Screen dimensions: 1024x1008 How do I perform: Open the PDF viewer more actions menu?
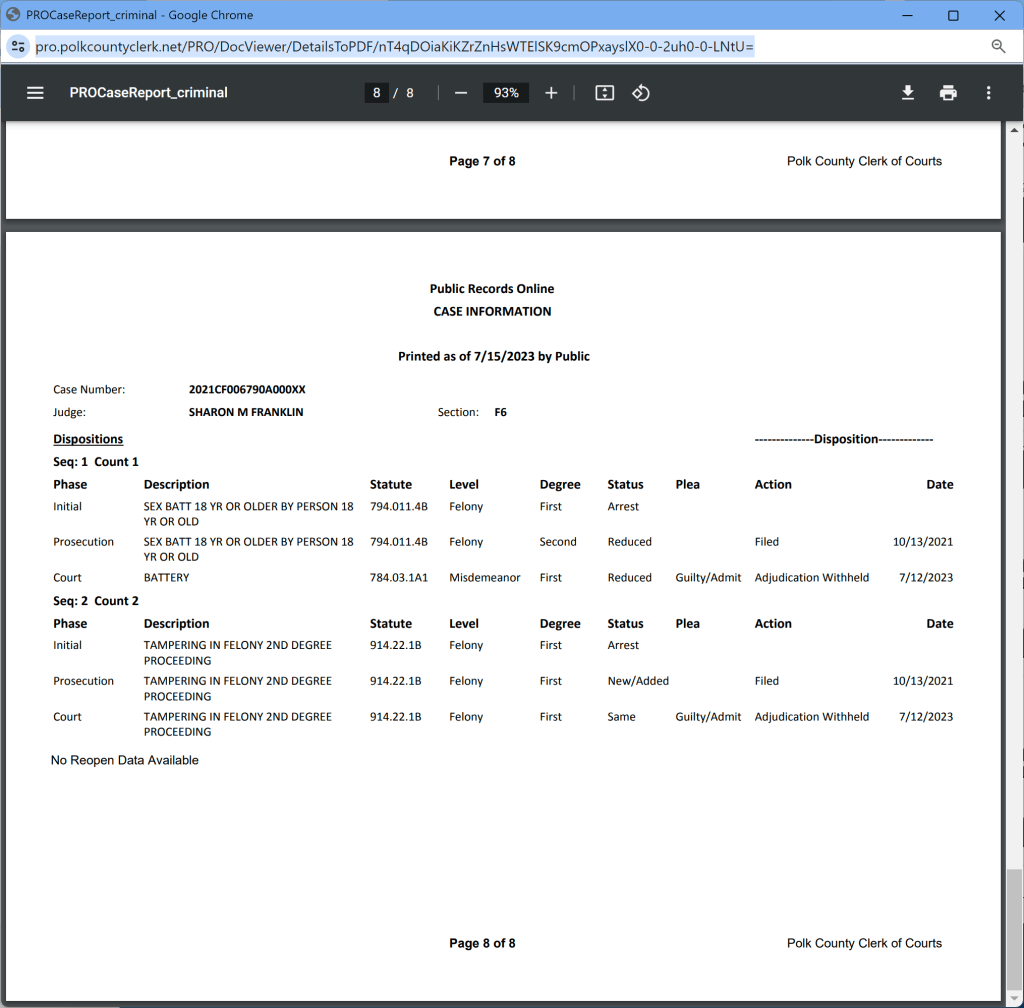pos(988,93)
